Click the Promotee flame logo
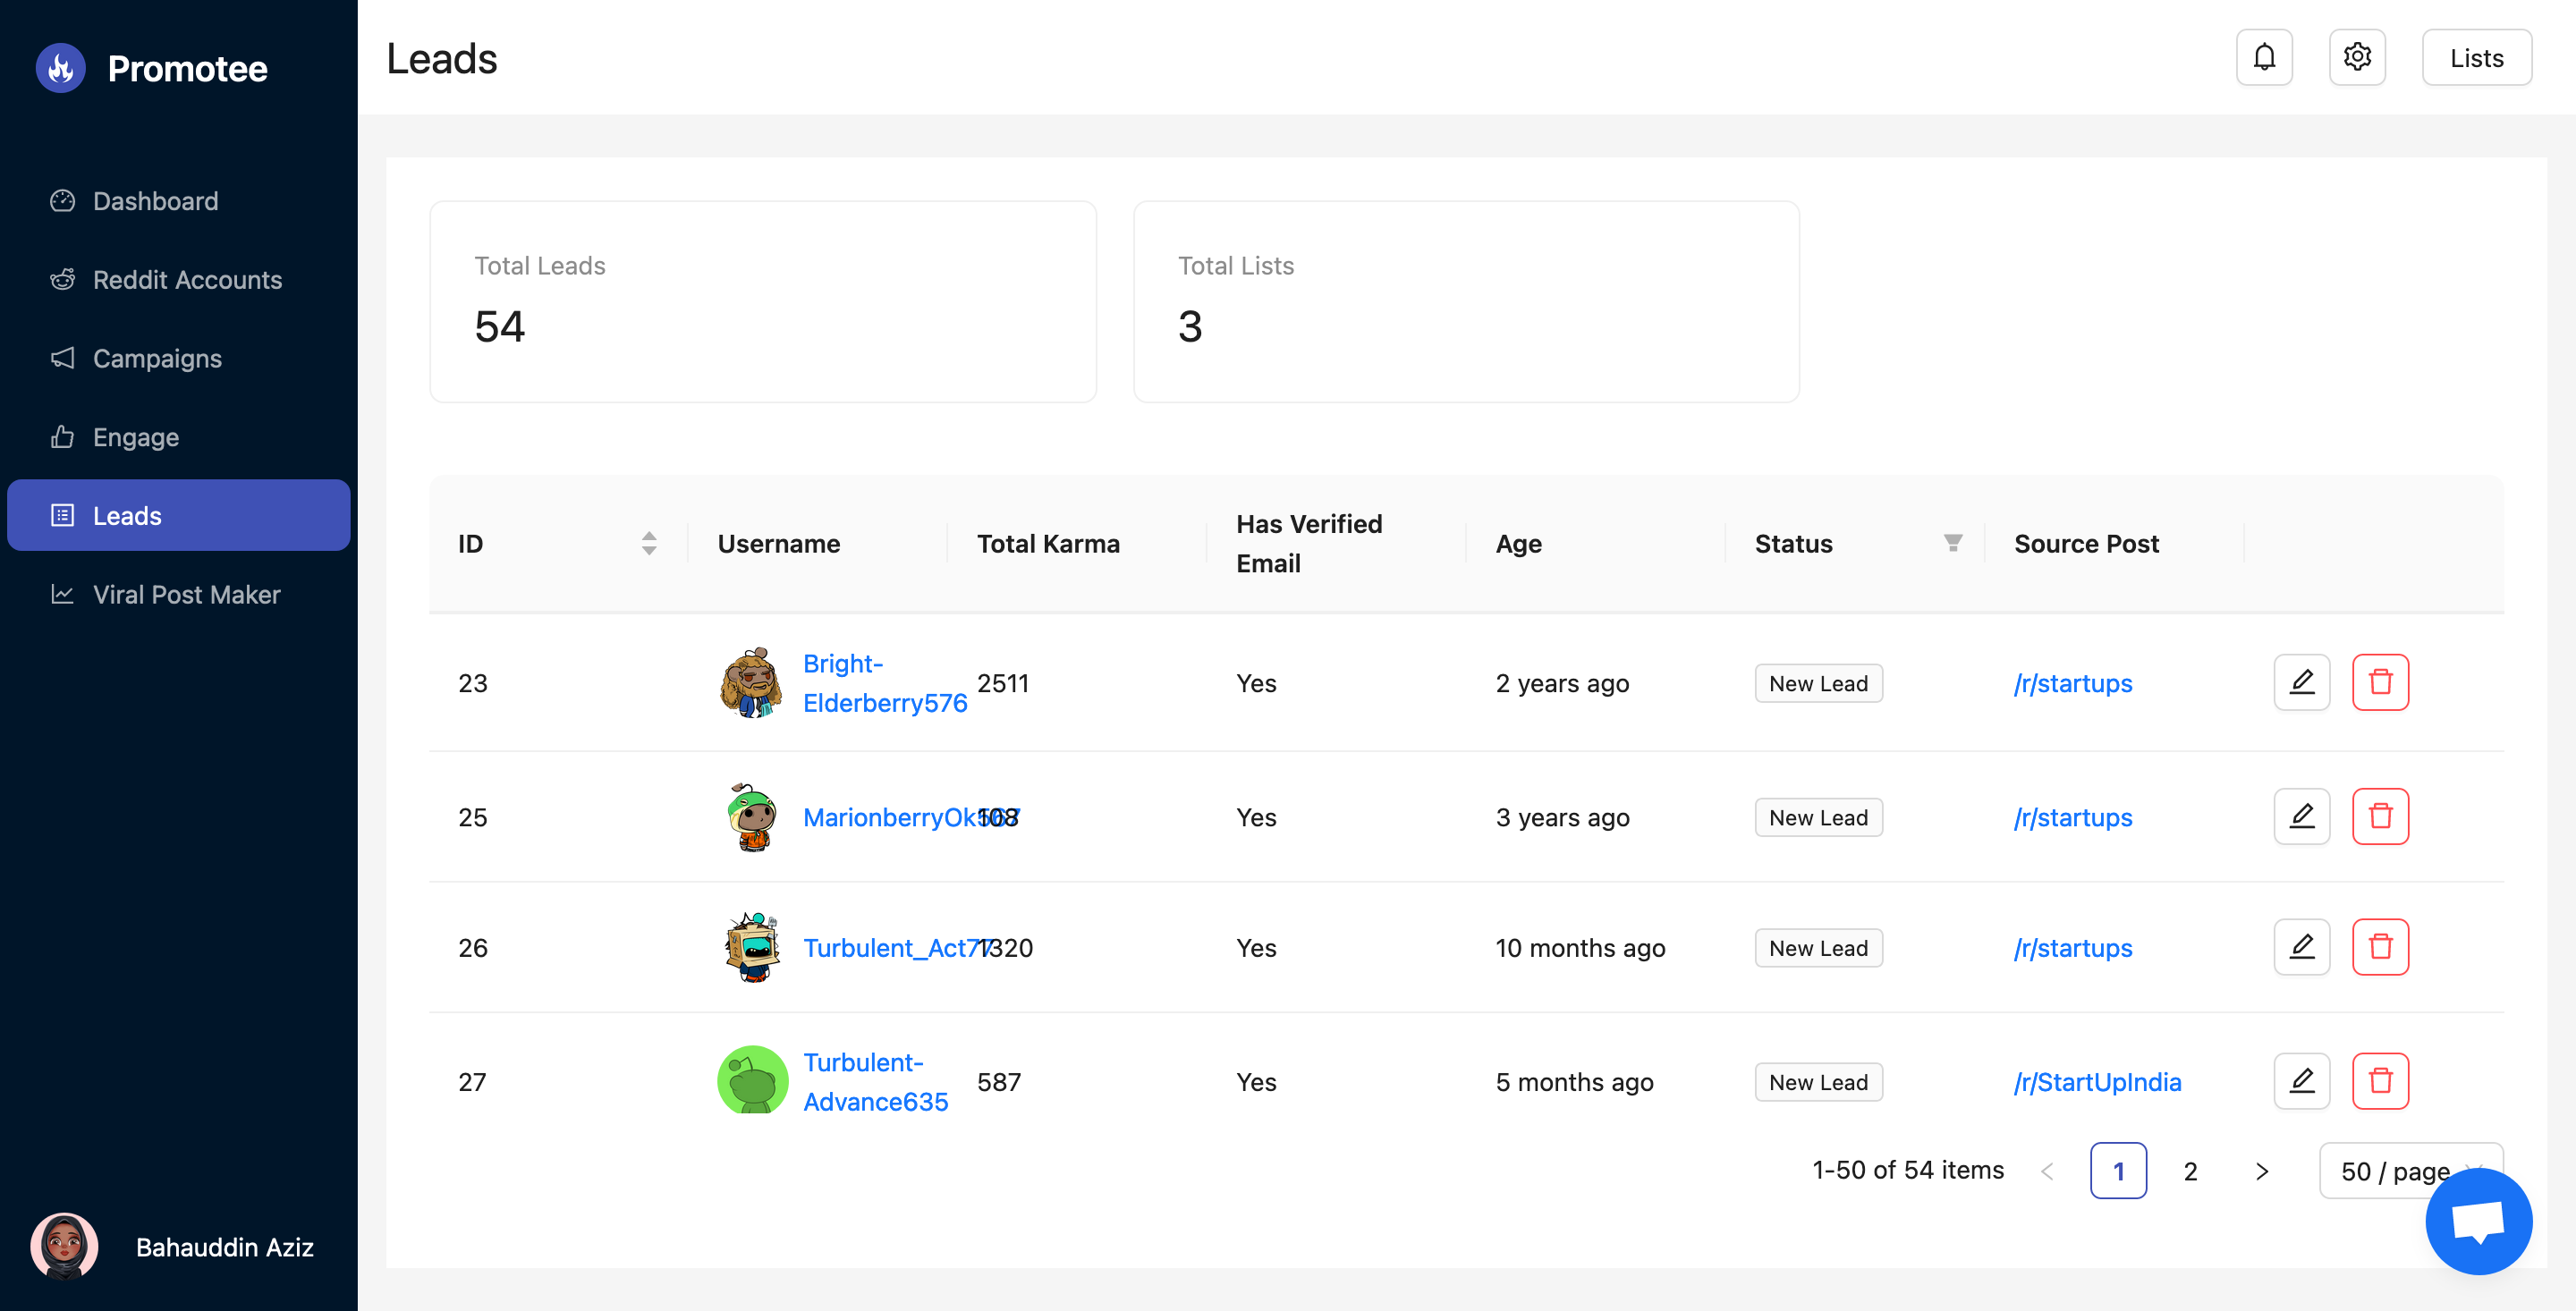The image size is (2576, 1311). click(61, 68)
